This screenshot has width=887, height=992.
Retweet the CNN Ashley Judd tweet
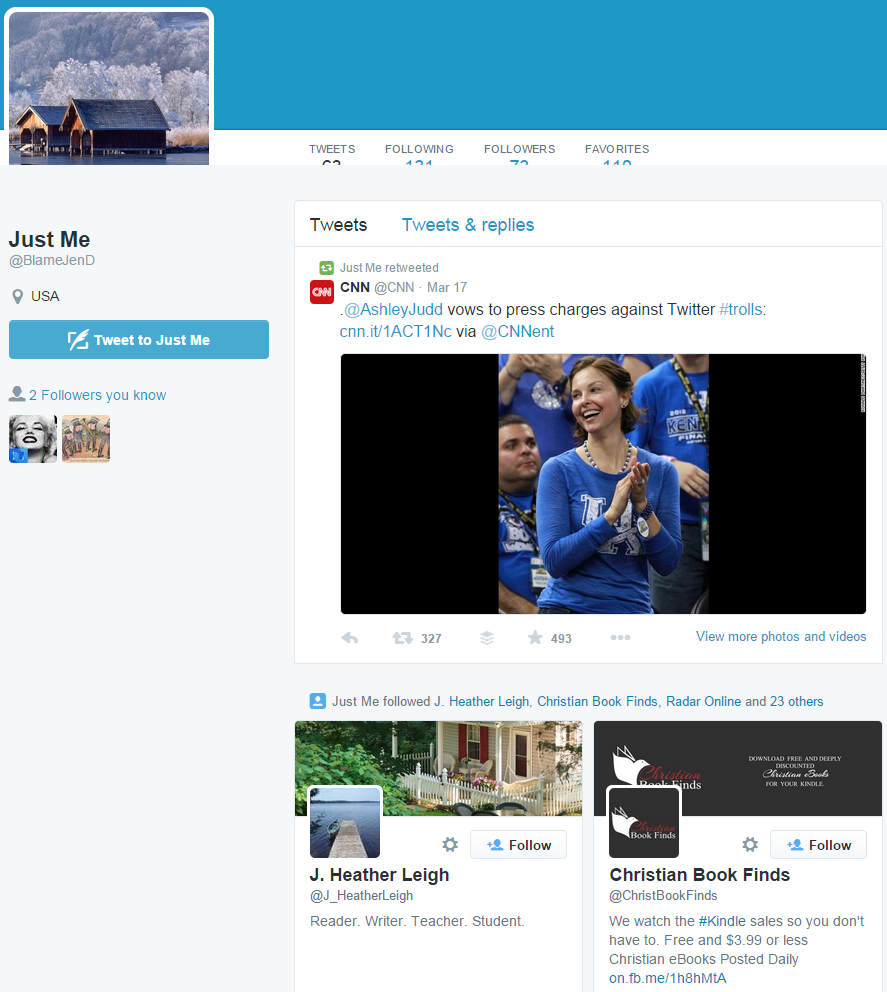403,638
